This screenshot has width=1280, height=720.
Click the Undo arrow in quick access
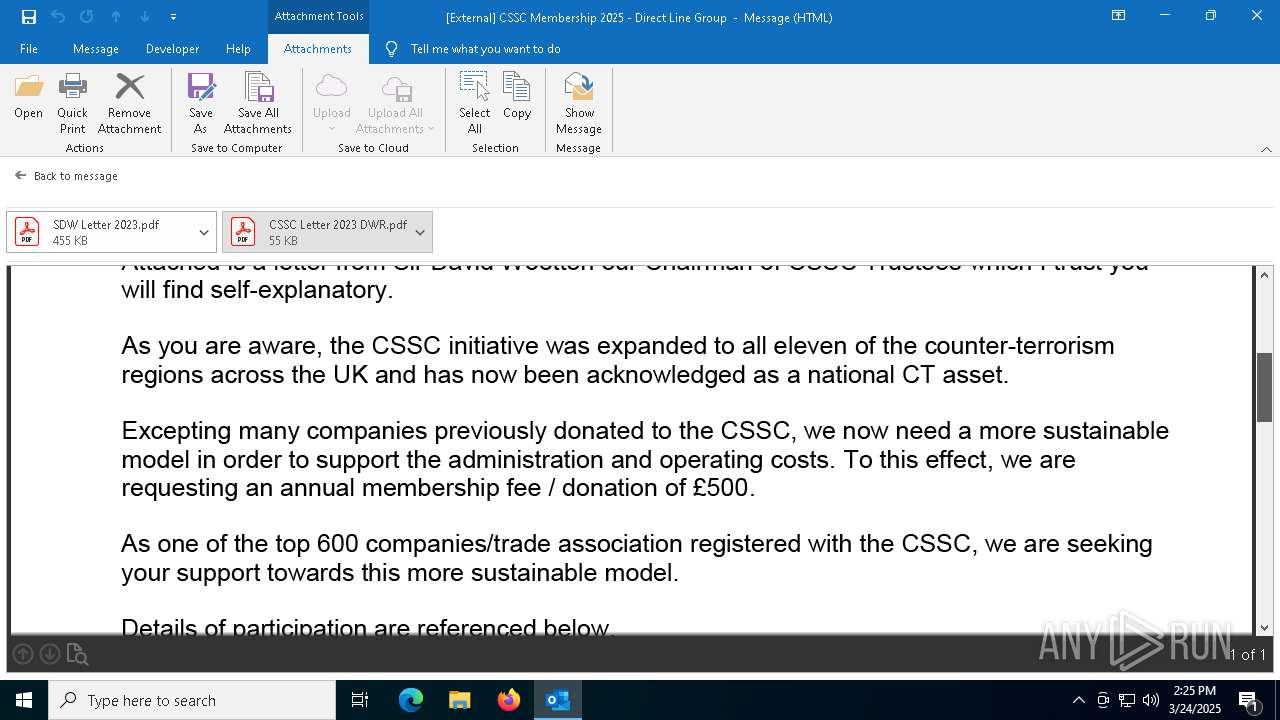[x=58, y=16]
